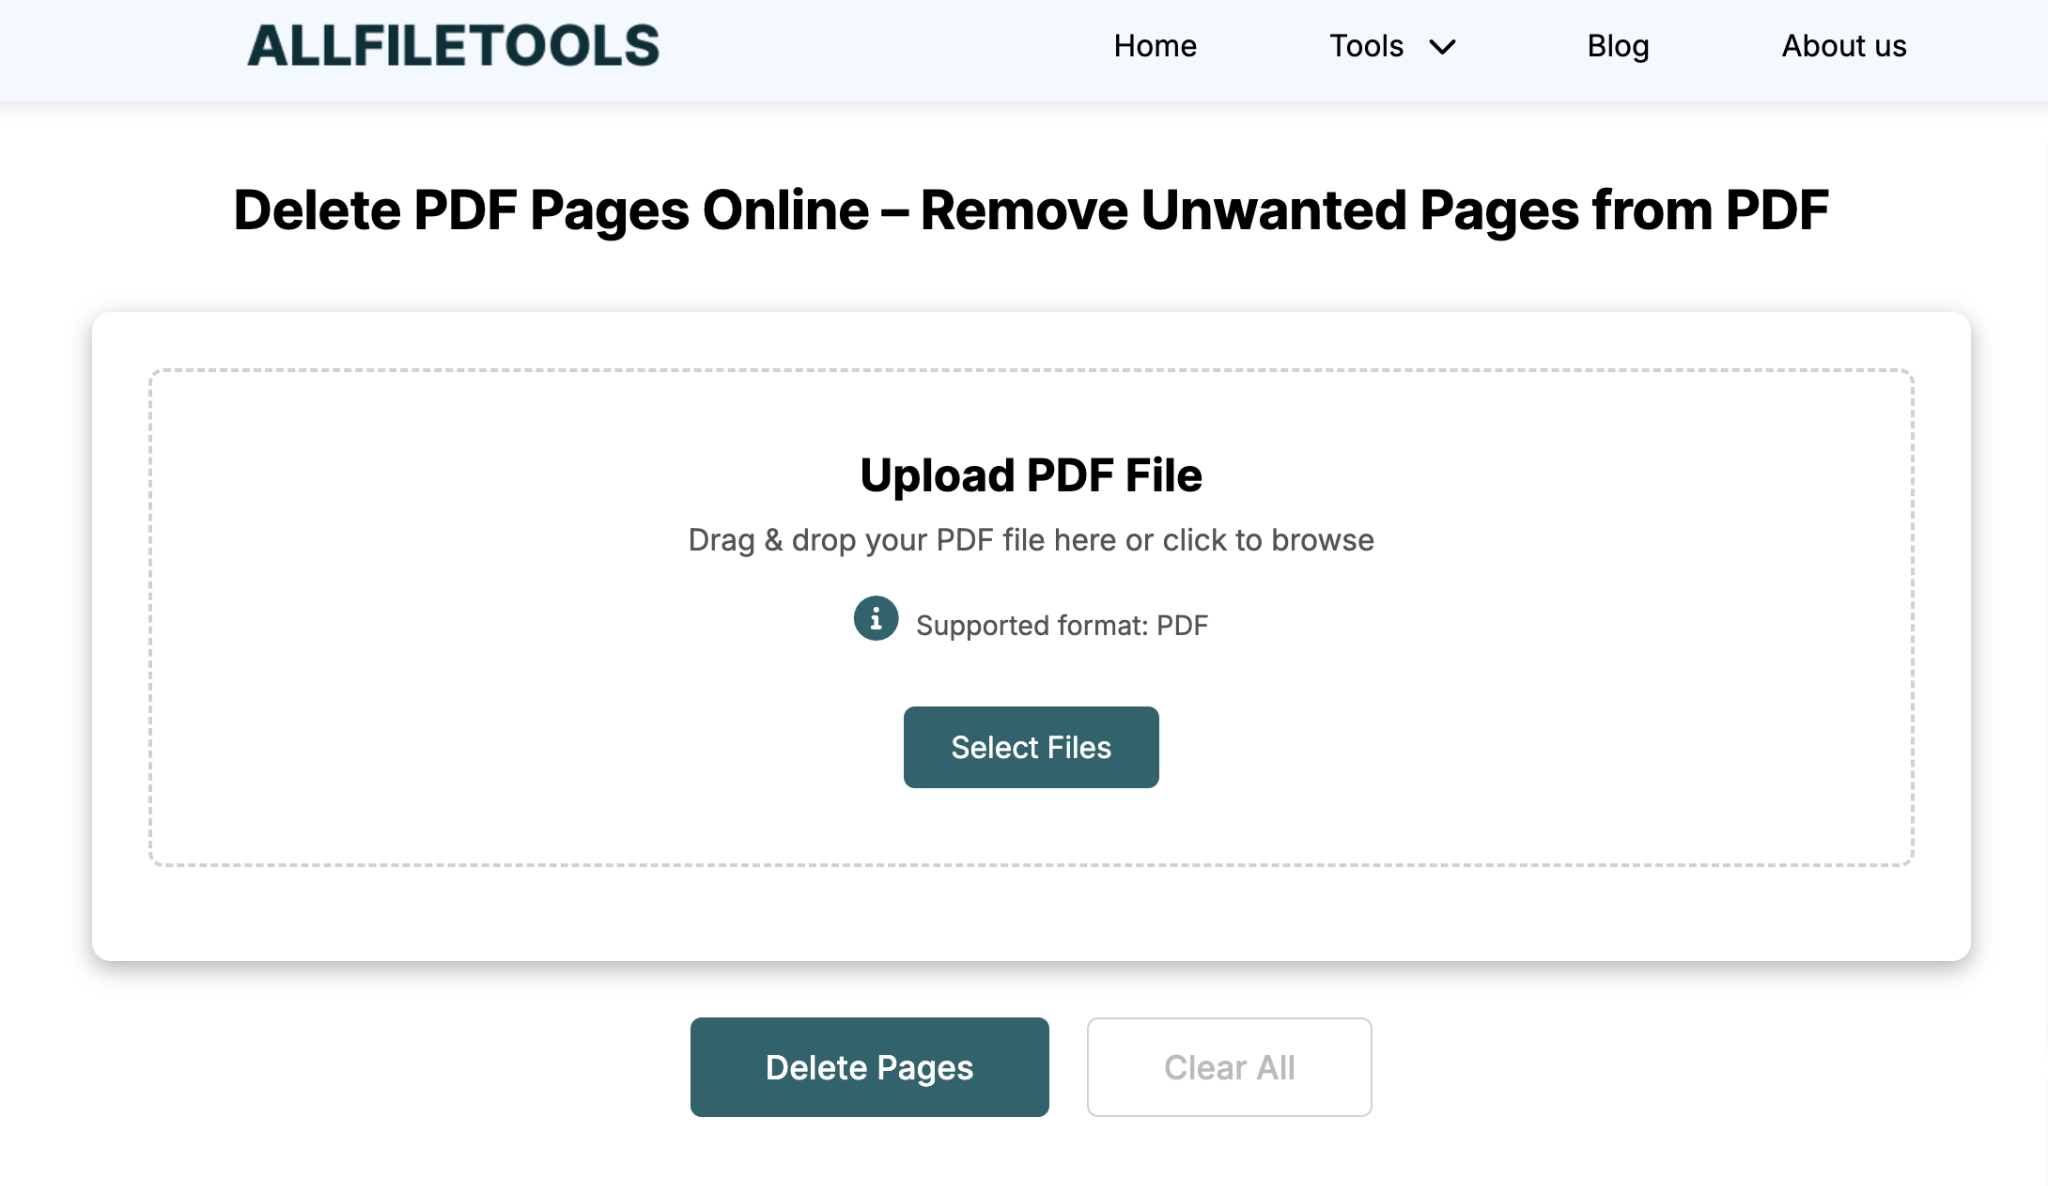
Task: Expand the Tools dropdown chevron
Action: click(1442, 47)
